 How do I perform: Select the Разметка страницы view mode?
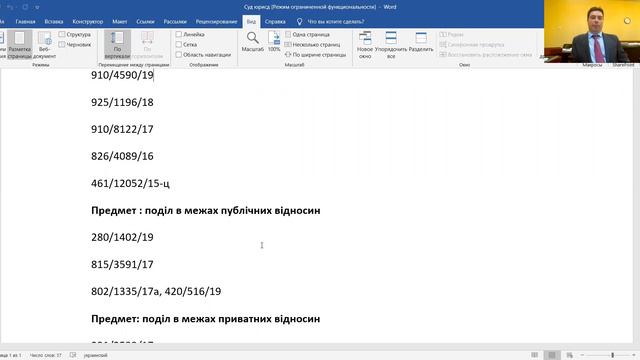coord(19,44)
